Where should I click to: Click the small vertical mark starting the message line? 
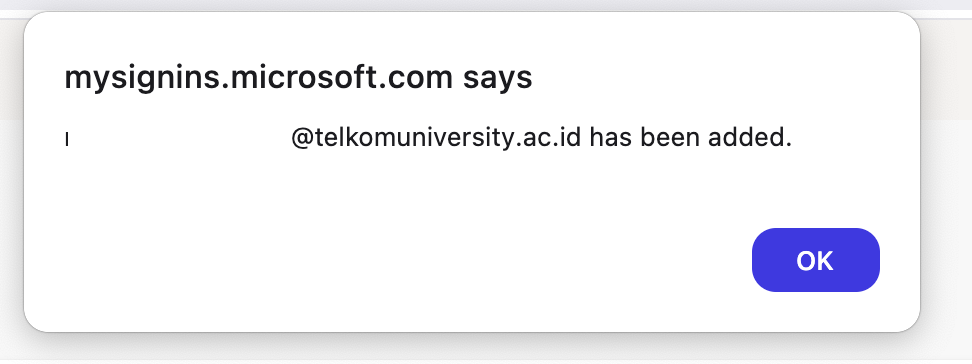click(67, 140)
